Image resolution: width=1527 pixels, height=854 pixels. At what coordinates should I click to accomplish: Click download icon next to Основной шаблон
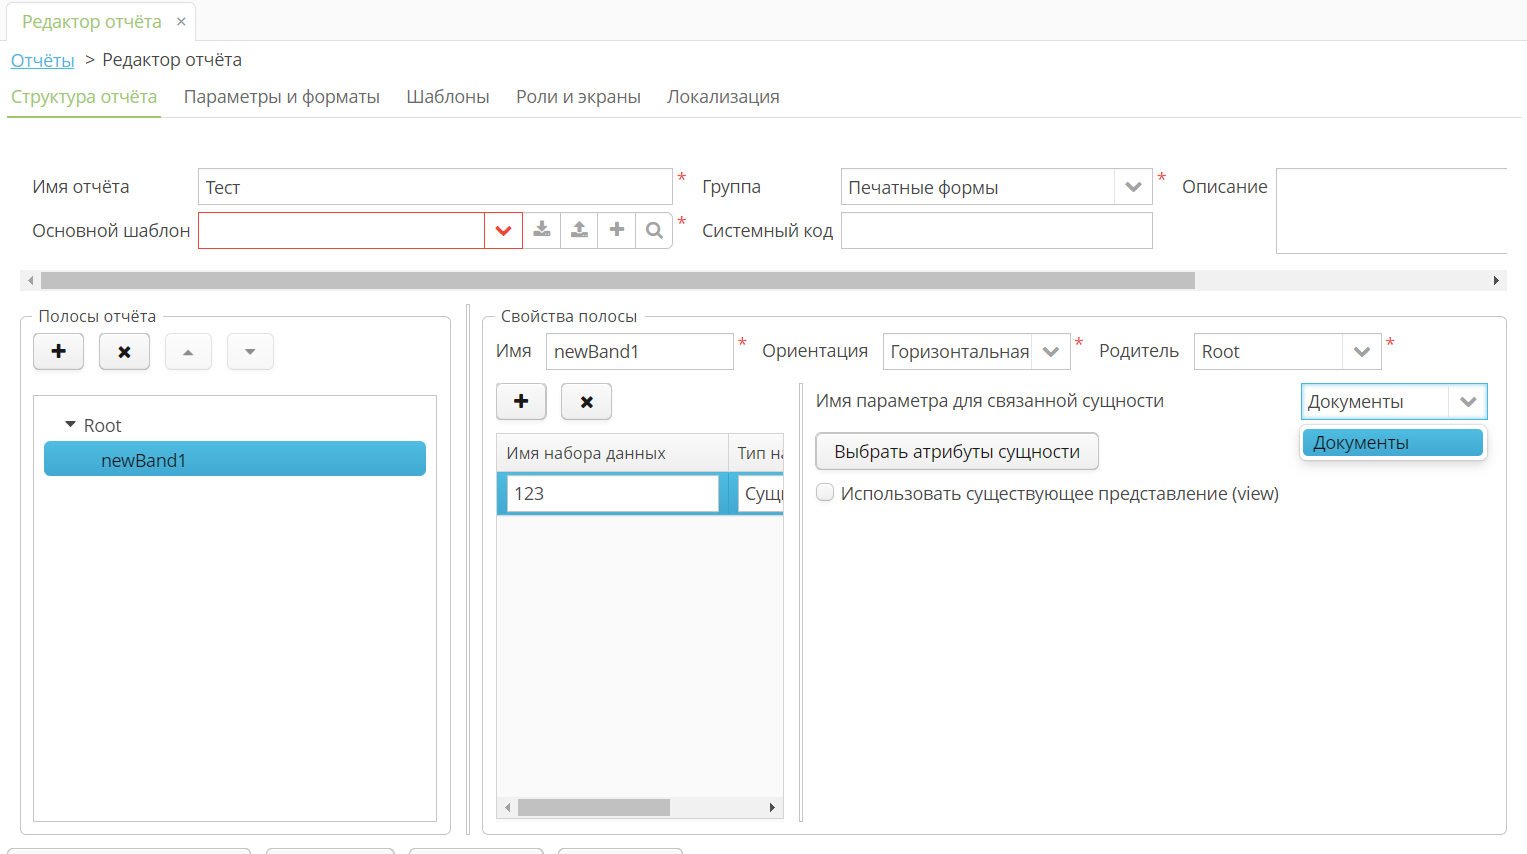click(541, 230)
